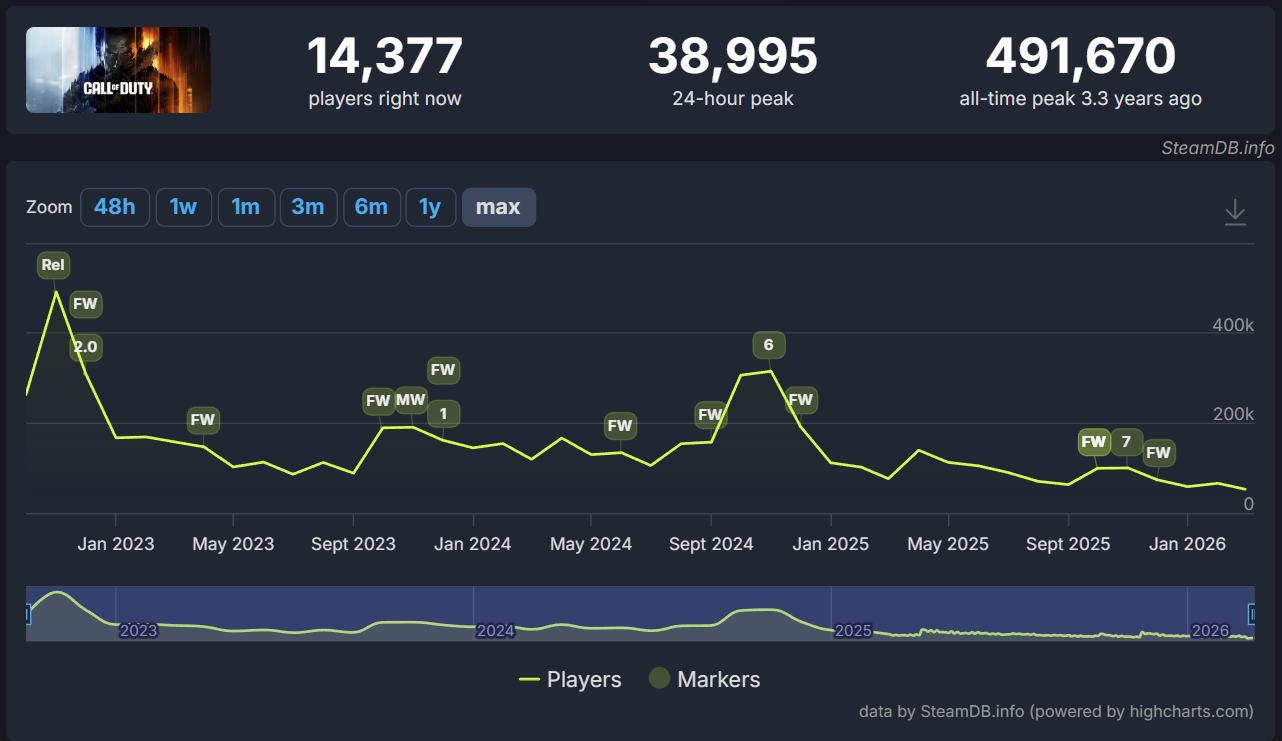Click the 'players right now' caption
The image size is (1282, 741).
pyautogui.click(x=385, y=98)
